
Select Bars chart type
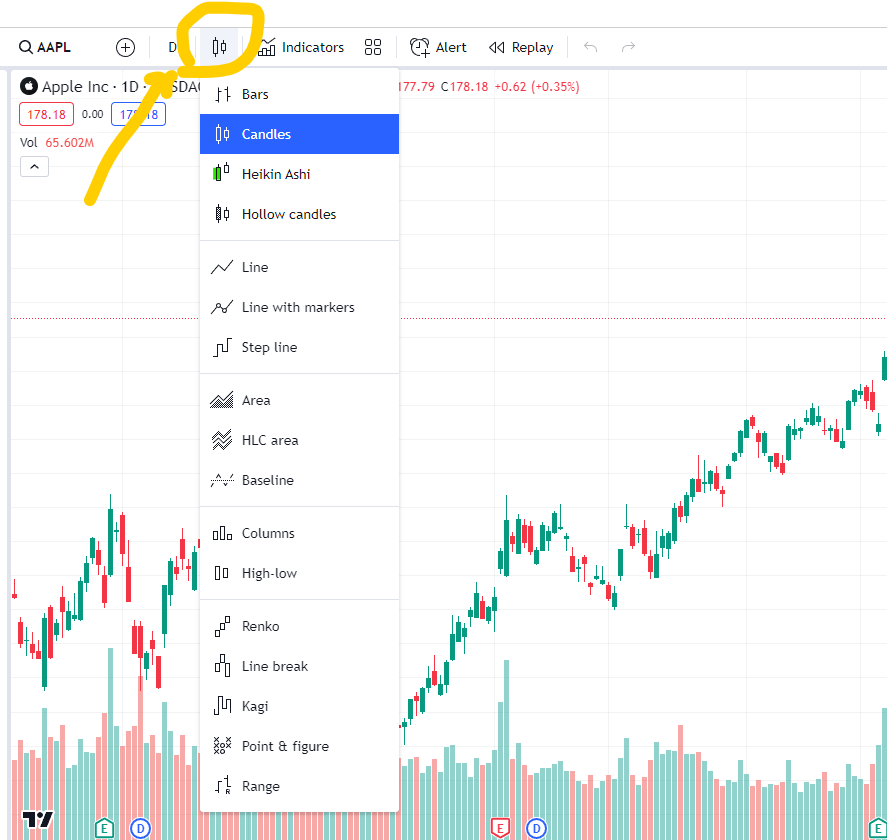click(299, 94)
